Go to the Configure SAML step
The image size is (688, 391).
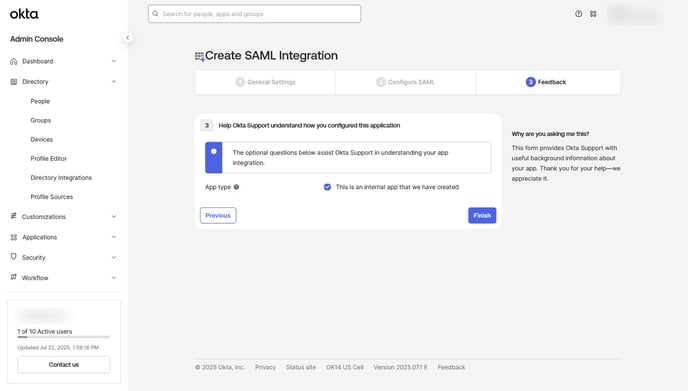(x=405, y=82)
